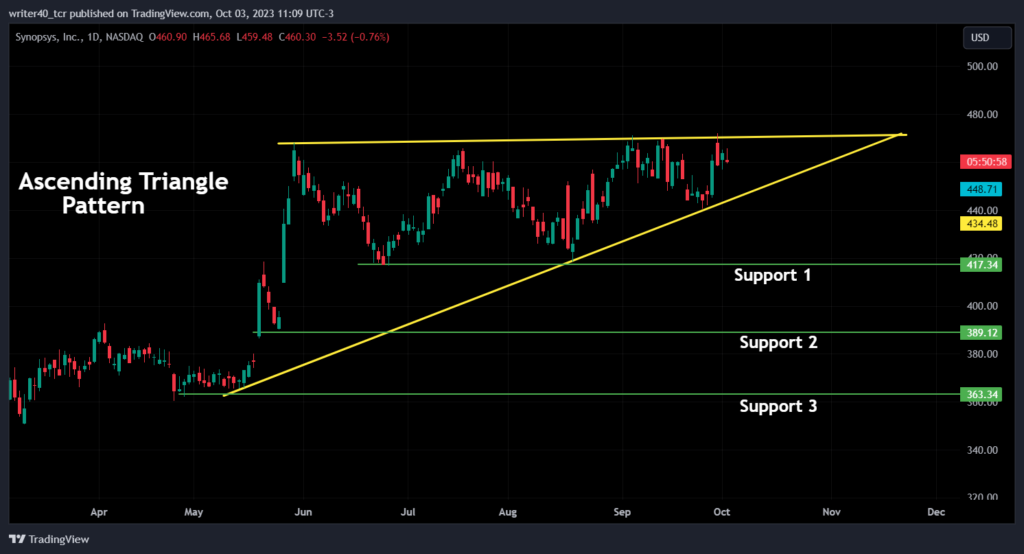Click the Aug label on time axis

[x=507, y=512]
